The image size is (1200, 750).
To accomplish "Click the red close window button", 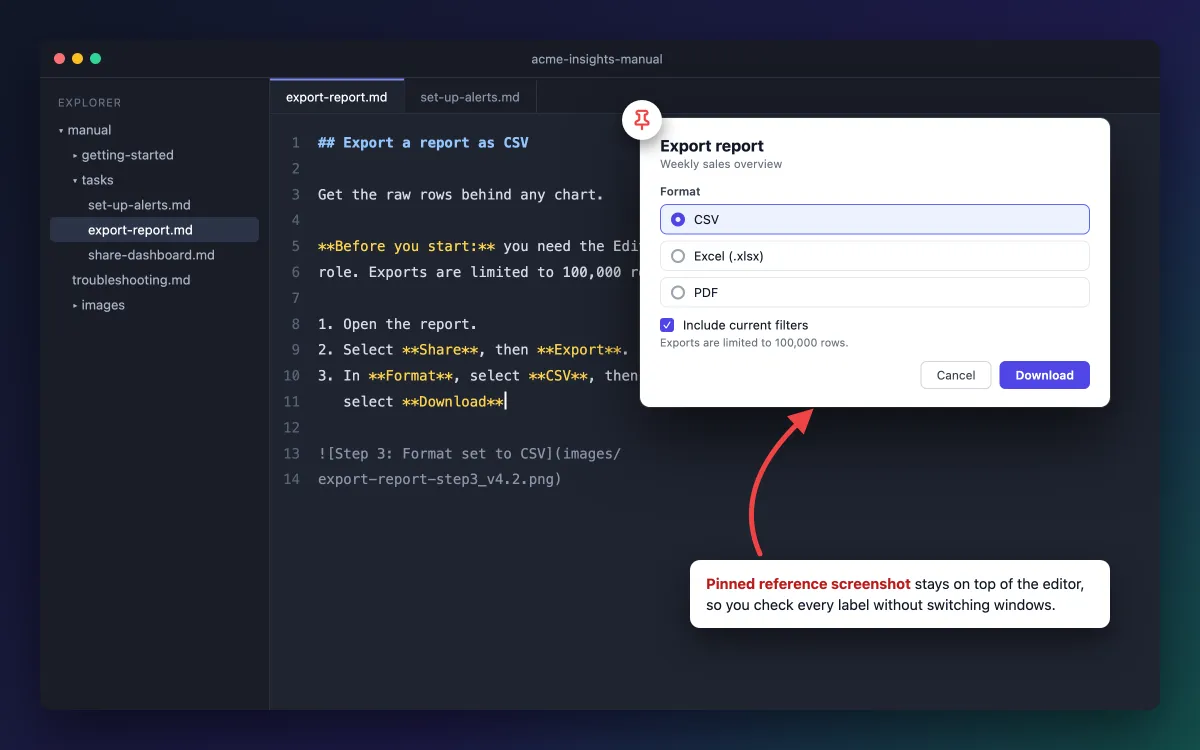I will [x=59, y=59].
